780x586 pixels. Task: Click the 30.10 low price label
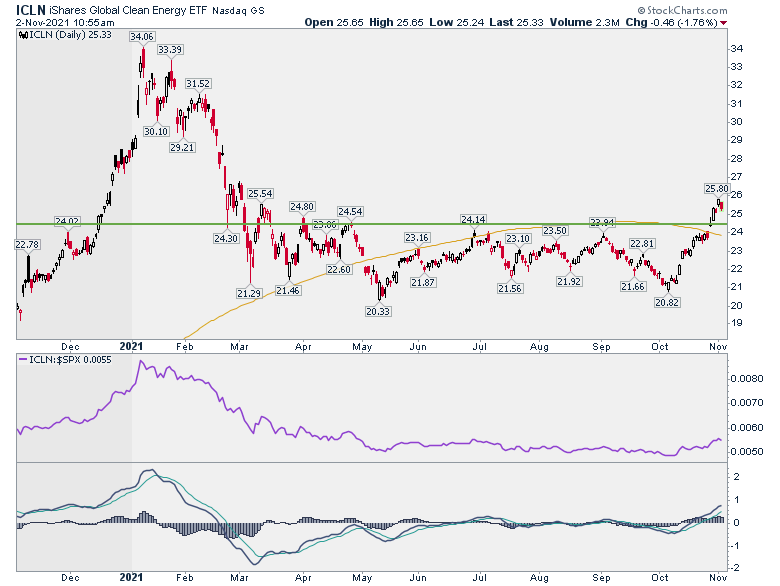[156, 131]
